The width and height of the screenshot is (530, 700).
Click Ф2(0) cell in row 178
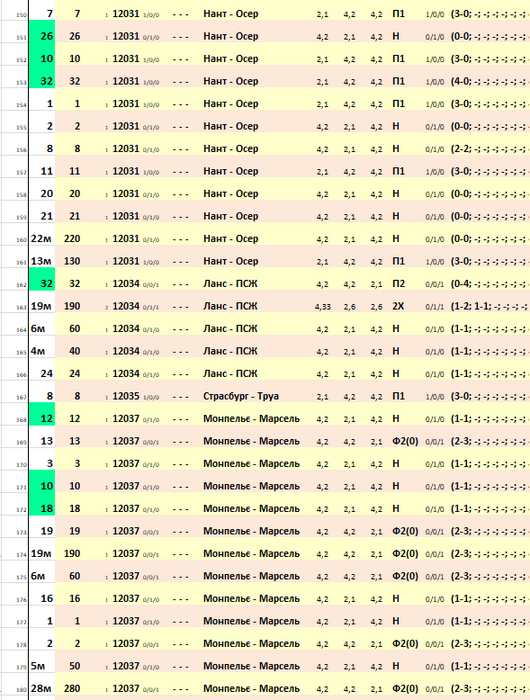pyautogui.click(x=405, y=644)
